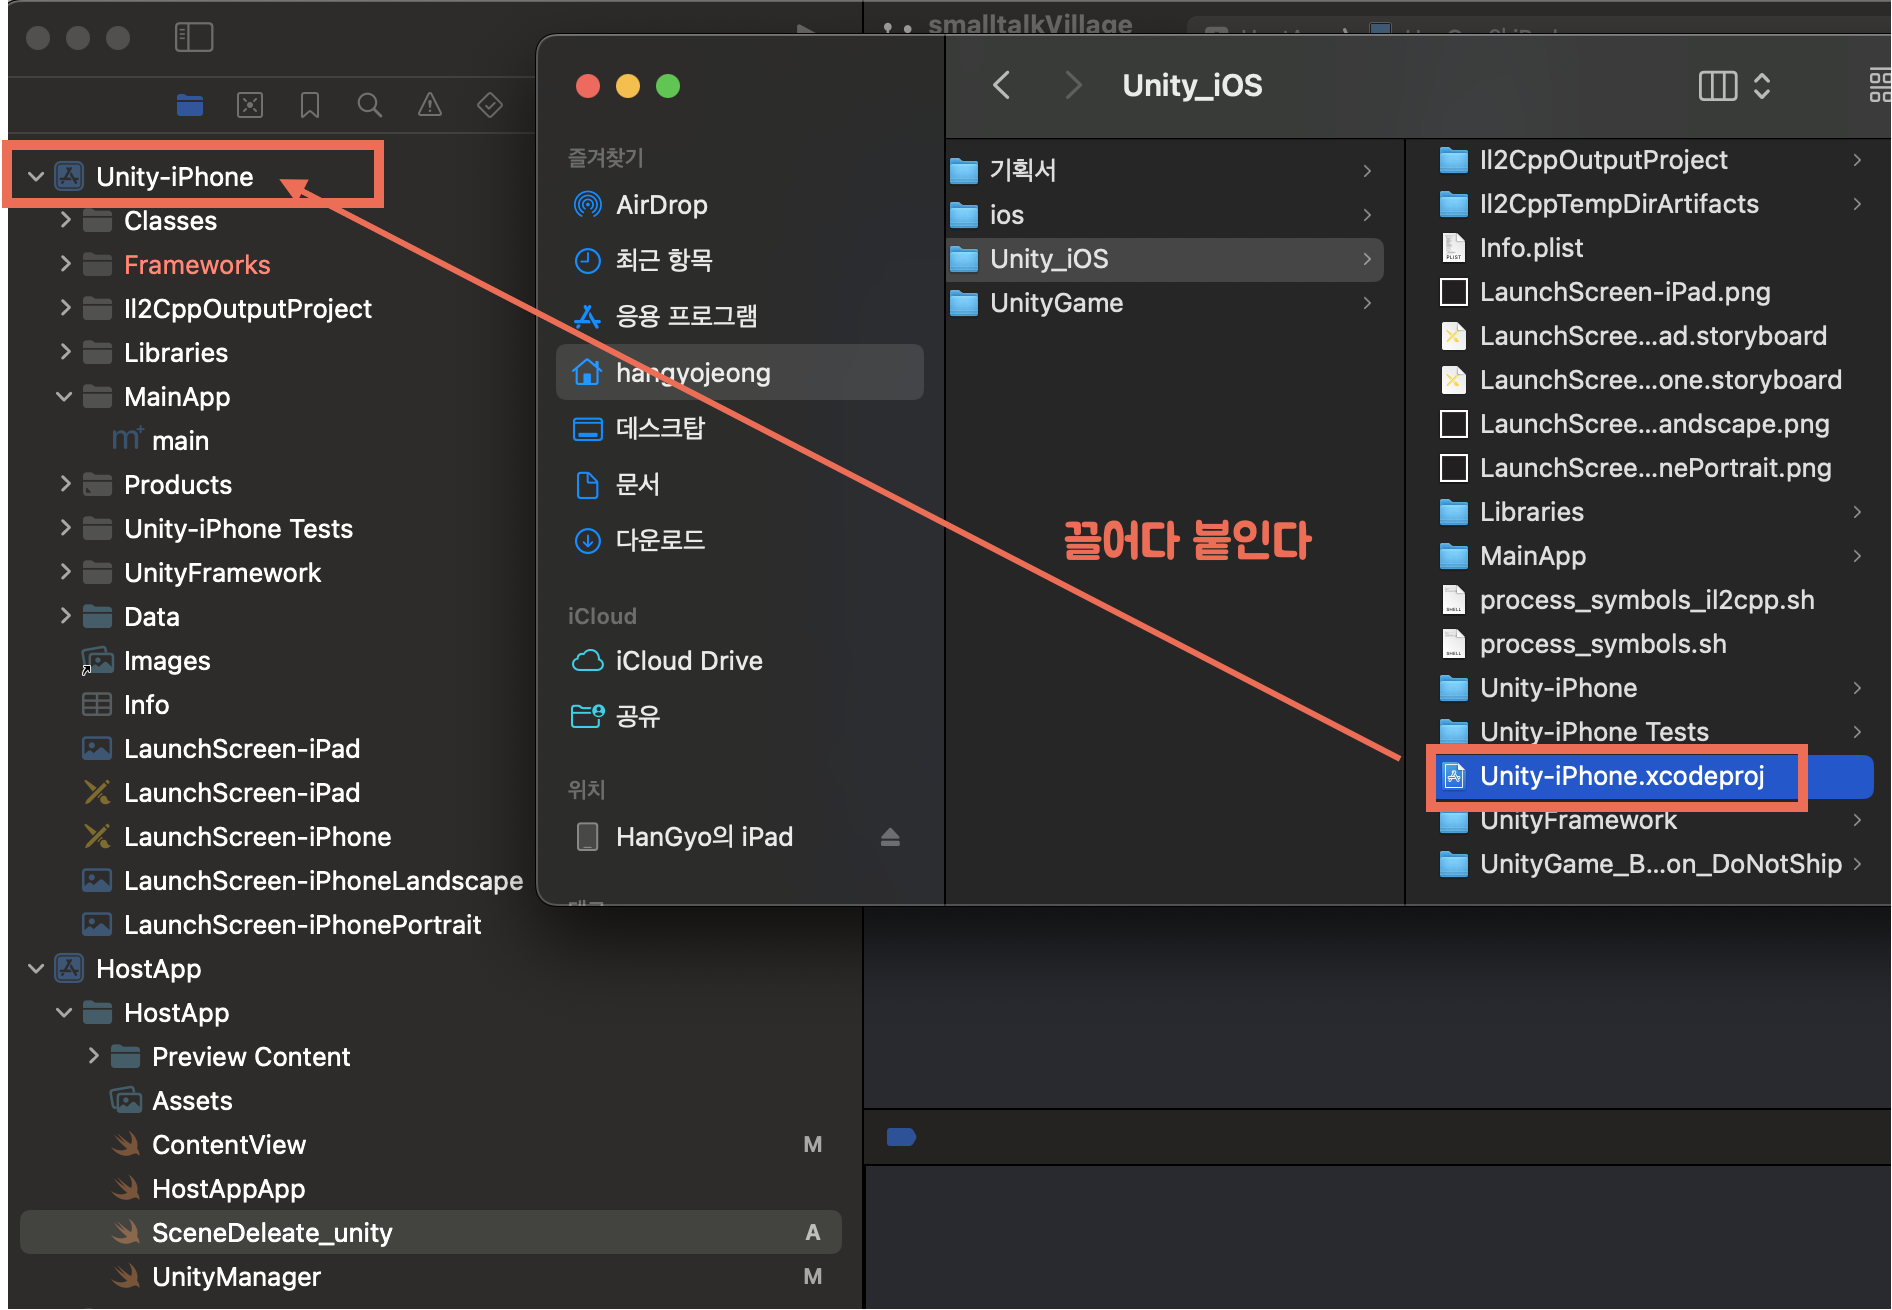The width and height of the screenshot is (1892, 1310).
Task: Eject HanGyo의 iPad
Action: [x=890, y=837]
